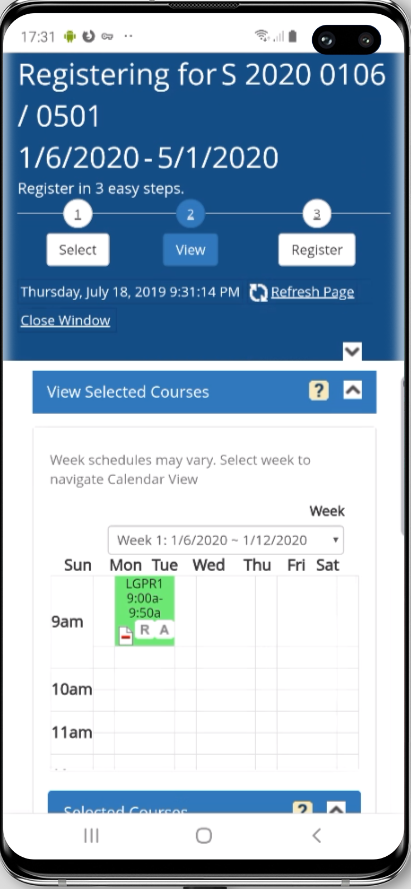Open the Week 1 selection dropdown
411x889 pixels.
tap(226, 540)
